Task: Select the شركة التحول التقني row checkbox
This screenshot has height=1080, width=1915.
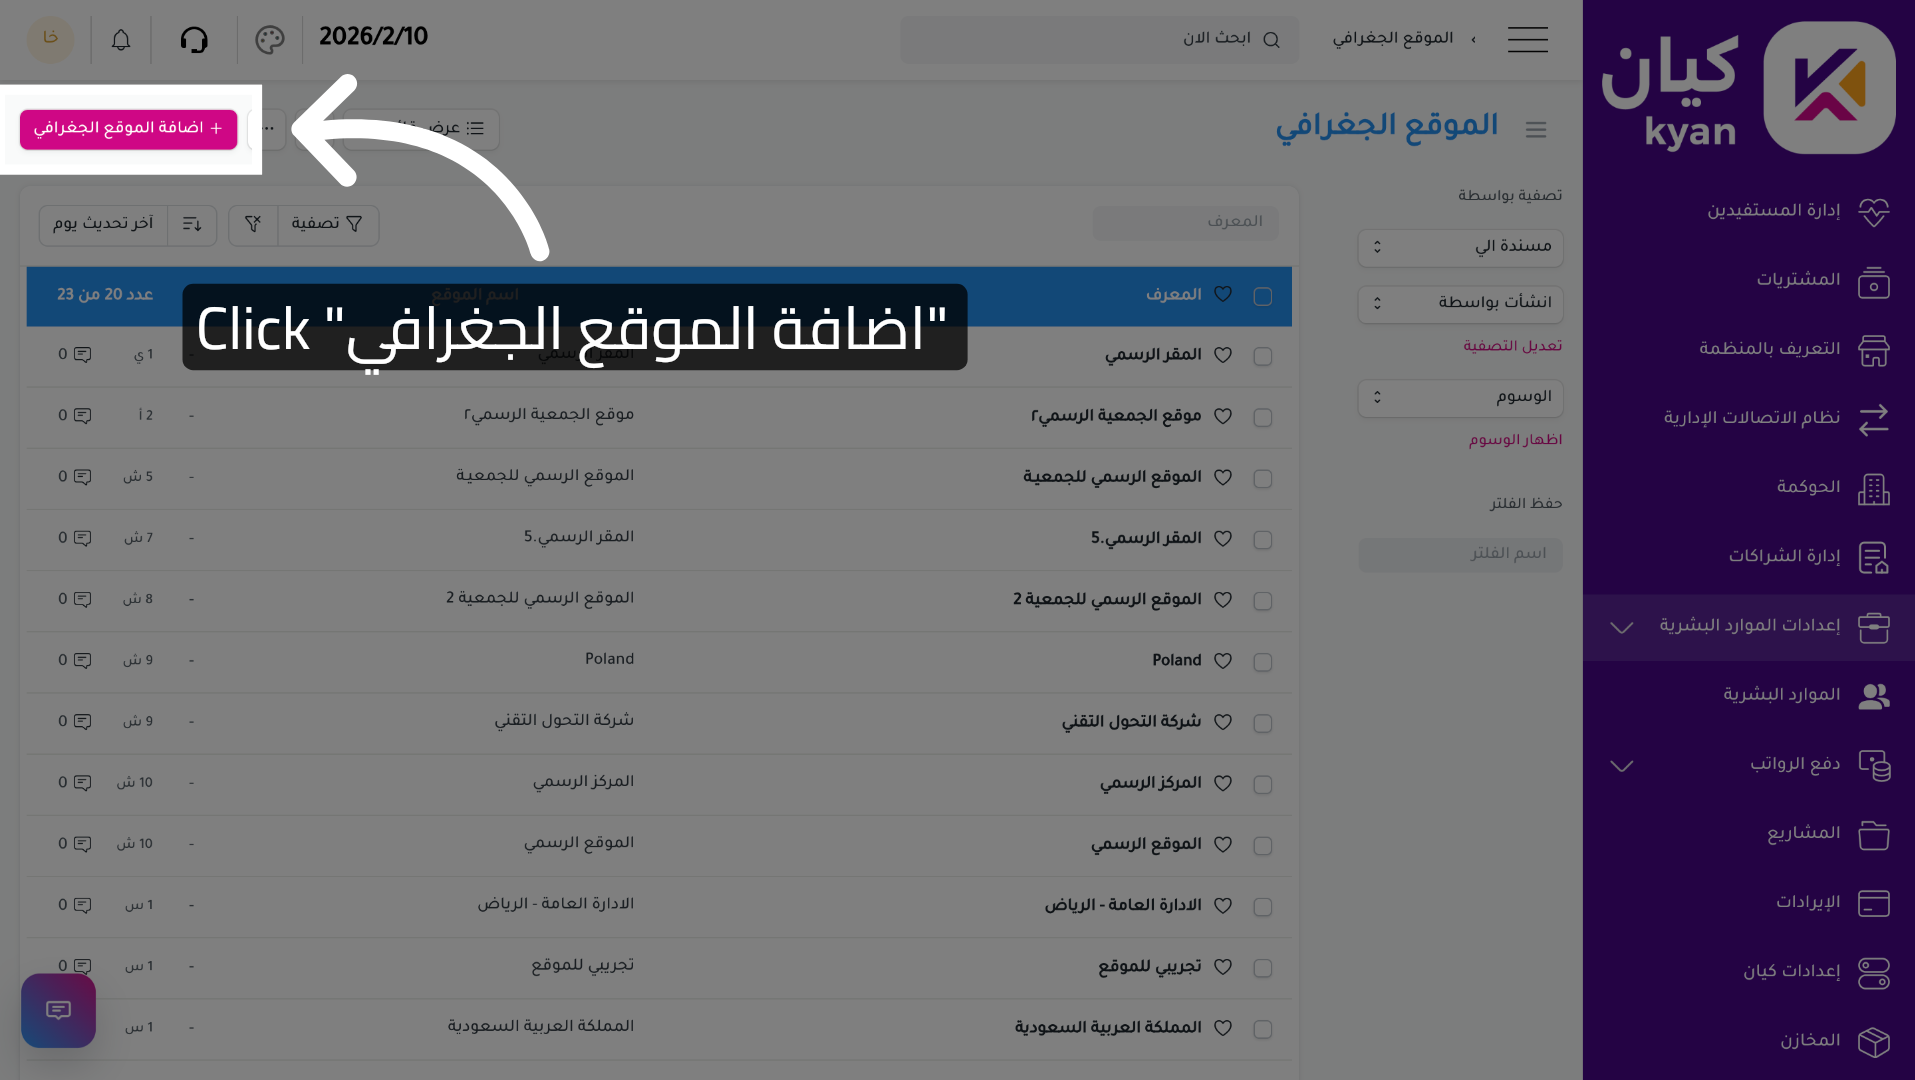Action: 1262,723
